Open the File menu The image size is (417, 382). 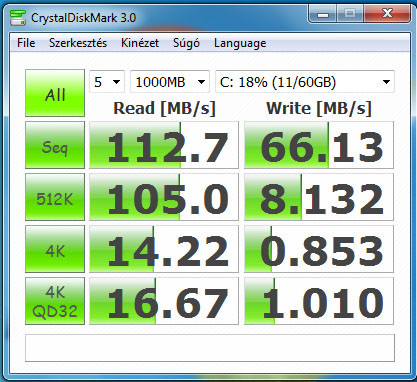coord(26,43)
